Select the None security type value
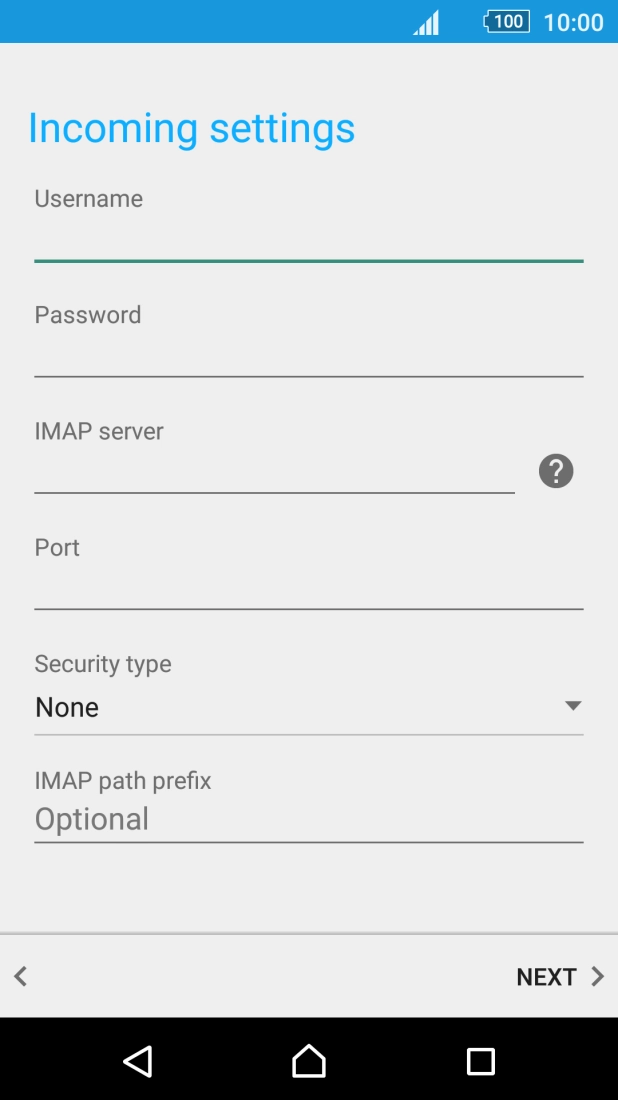This screenshot has width=618, height=1100. 68,708
